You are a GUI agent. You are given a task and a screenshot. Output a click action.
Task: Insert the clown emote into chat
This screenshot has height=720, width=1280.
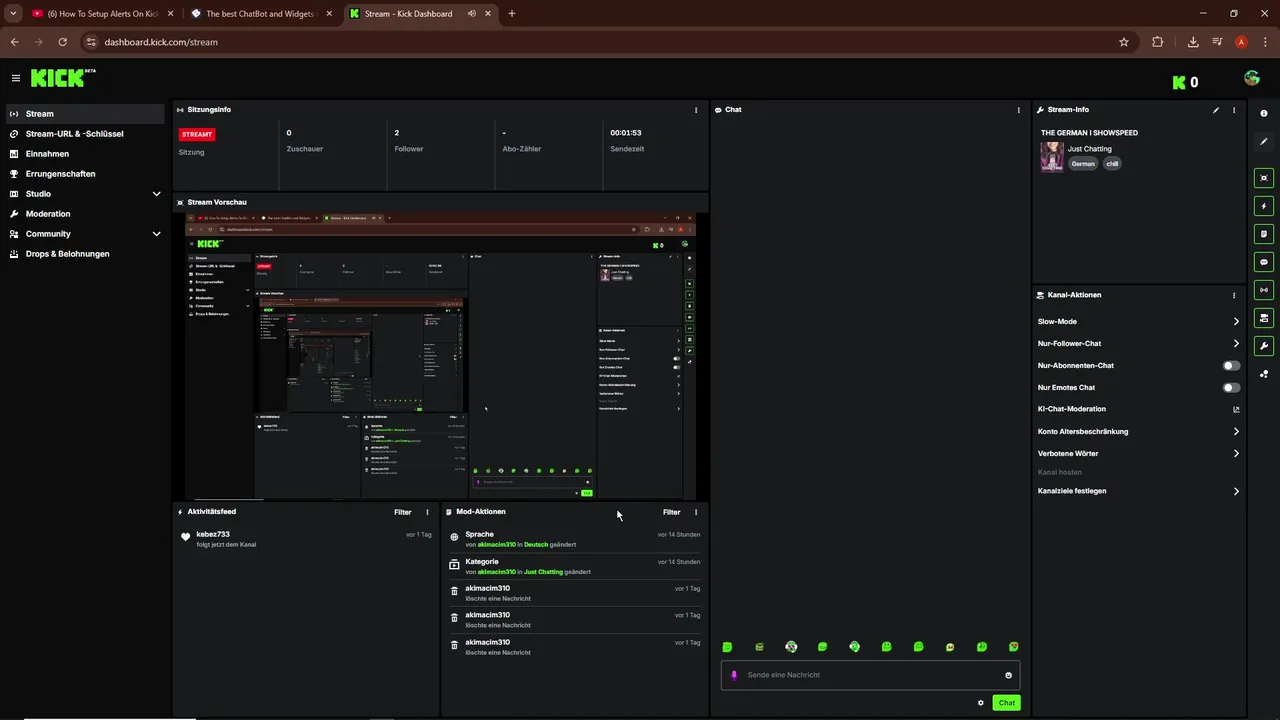point(791,647)
